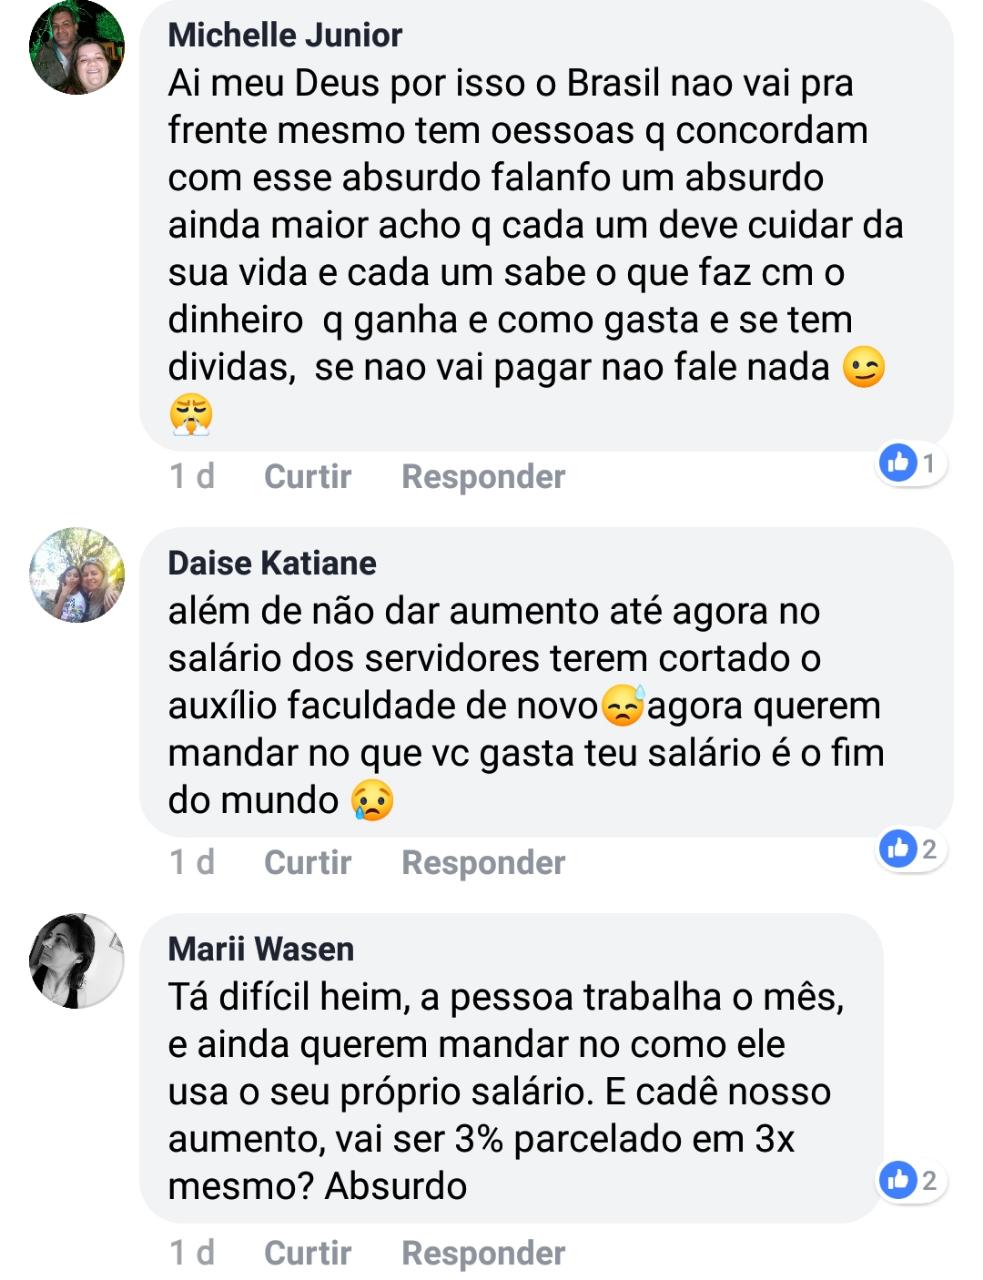
Task: Open Marii Wasen's black-and-white avatar
Action: 77,960
